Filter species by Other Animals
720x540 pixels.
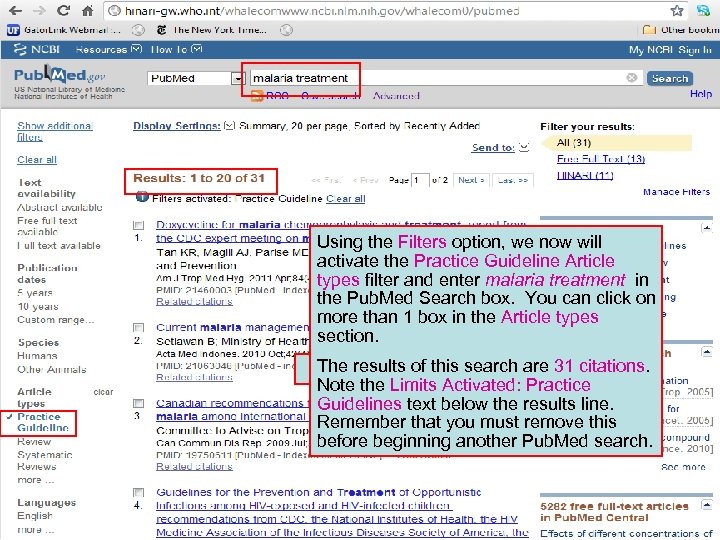point(51,369)
